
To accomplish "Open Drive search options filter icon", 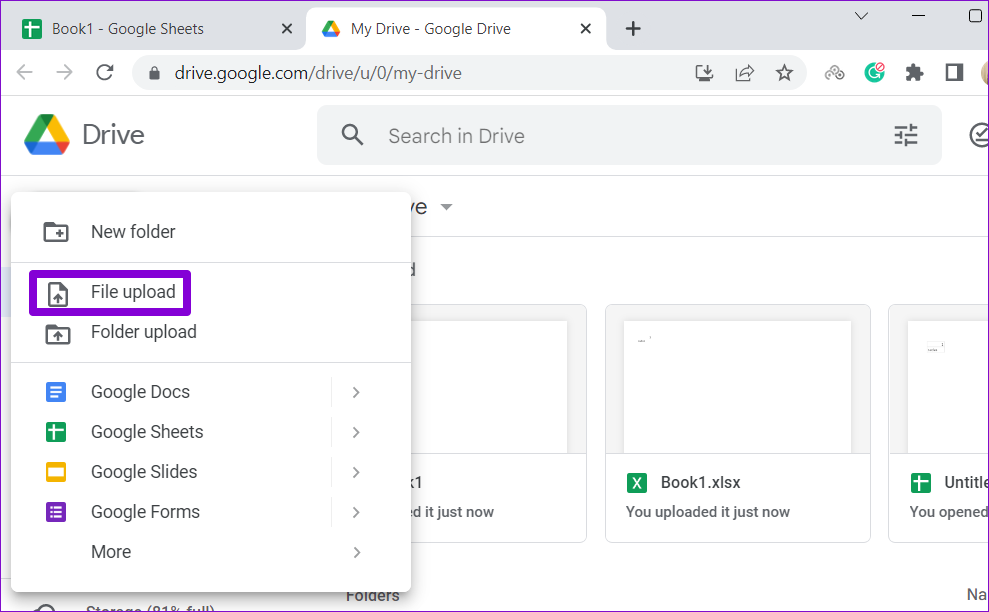I will (906, 135).
